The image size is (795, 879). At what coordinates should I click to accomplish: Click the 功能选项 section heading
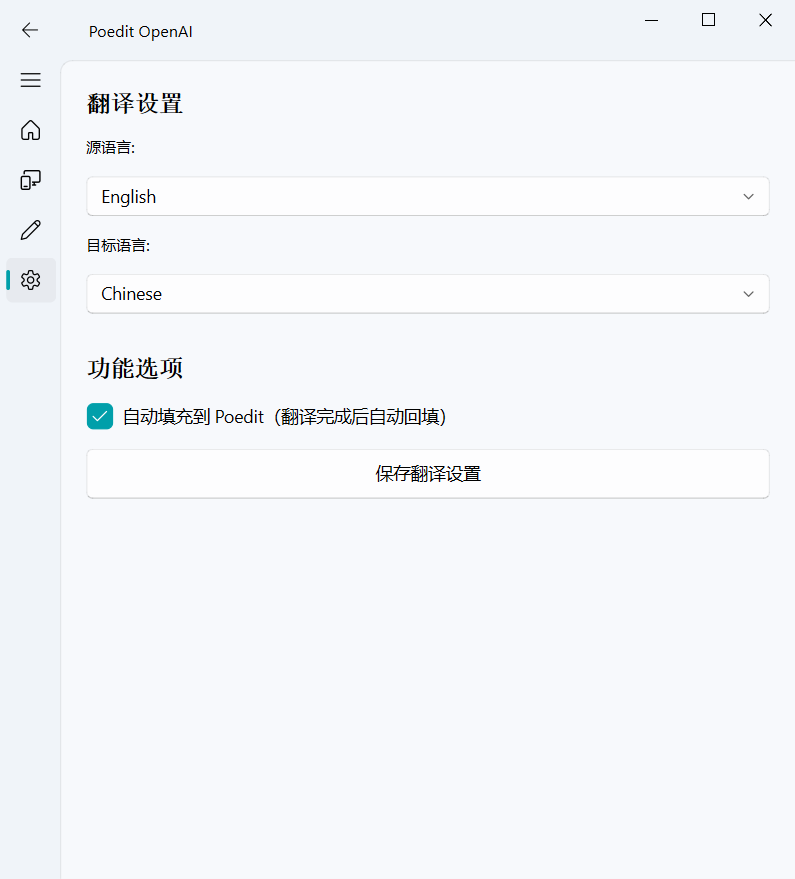click(x=135, y=368)
